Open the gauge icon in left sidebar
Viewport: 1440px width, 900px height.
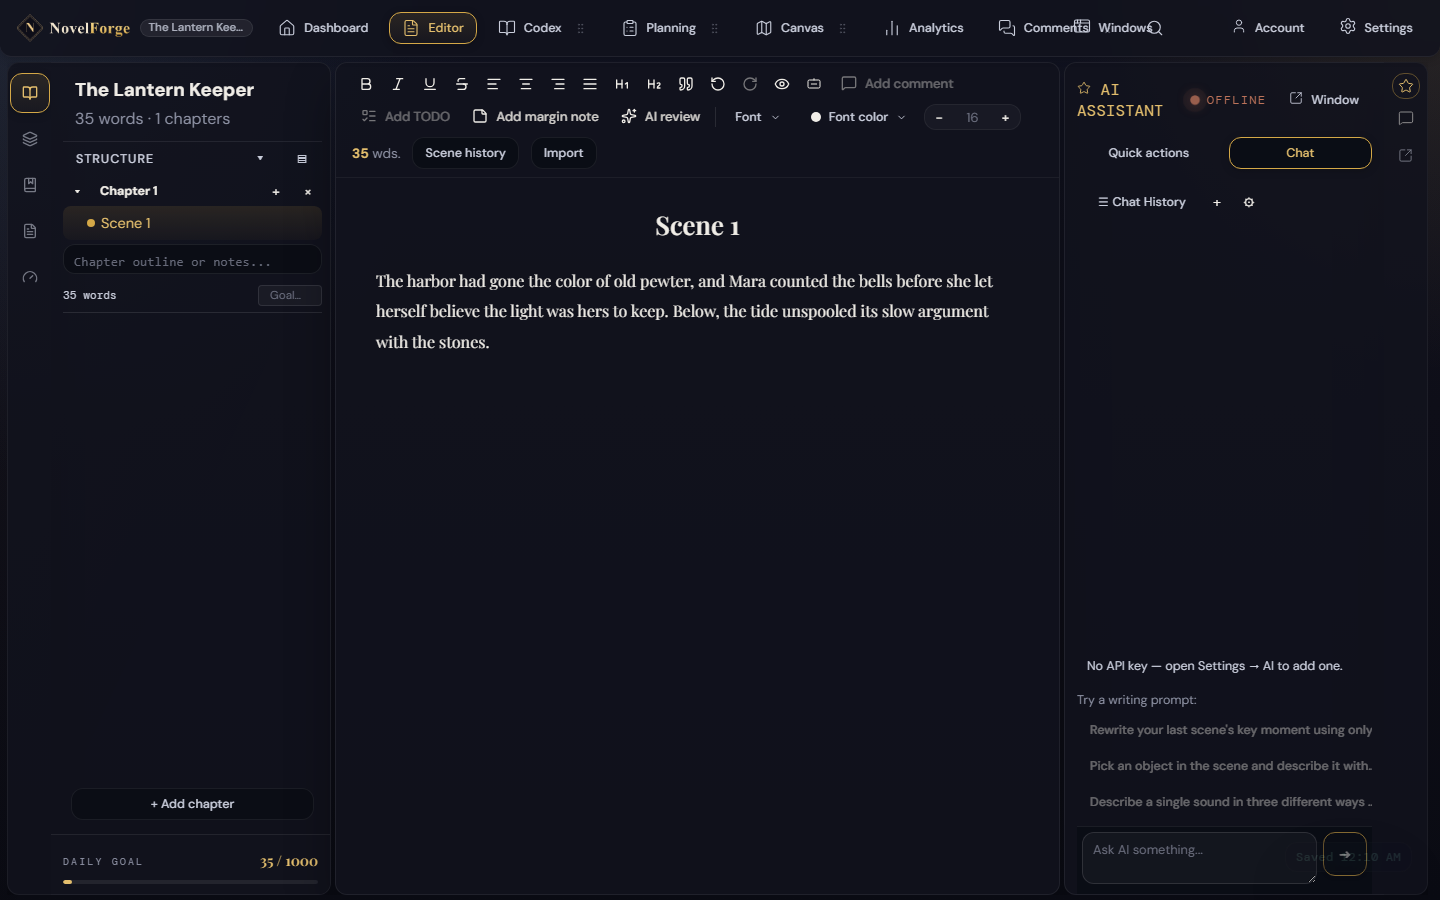click(x=30, y=277)
